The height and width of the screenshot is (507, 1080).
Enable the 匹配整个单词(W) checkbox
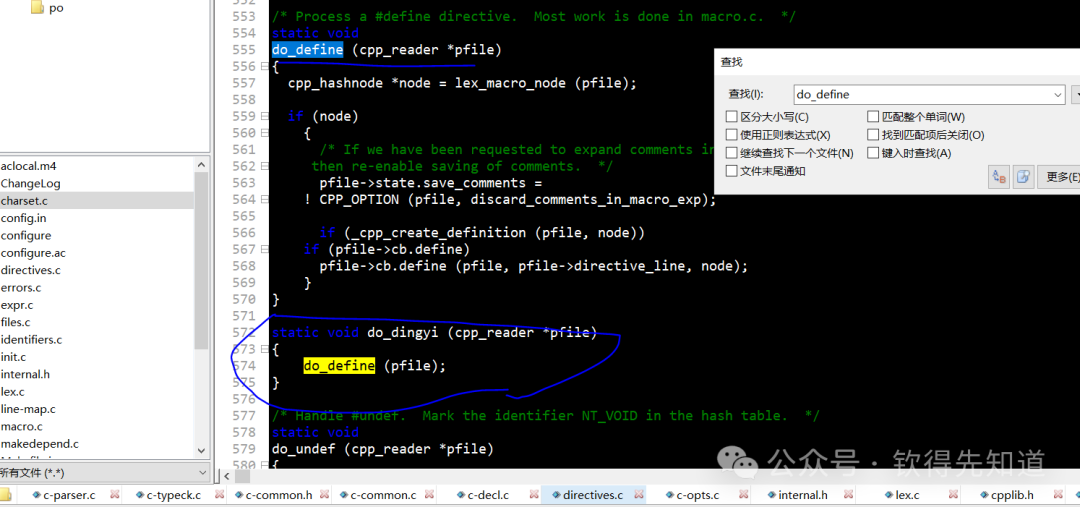tap(873, 117)
